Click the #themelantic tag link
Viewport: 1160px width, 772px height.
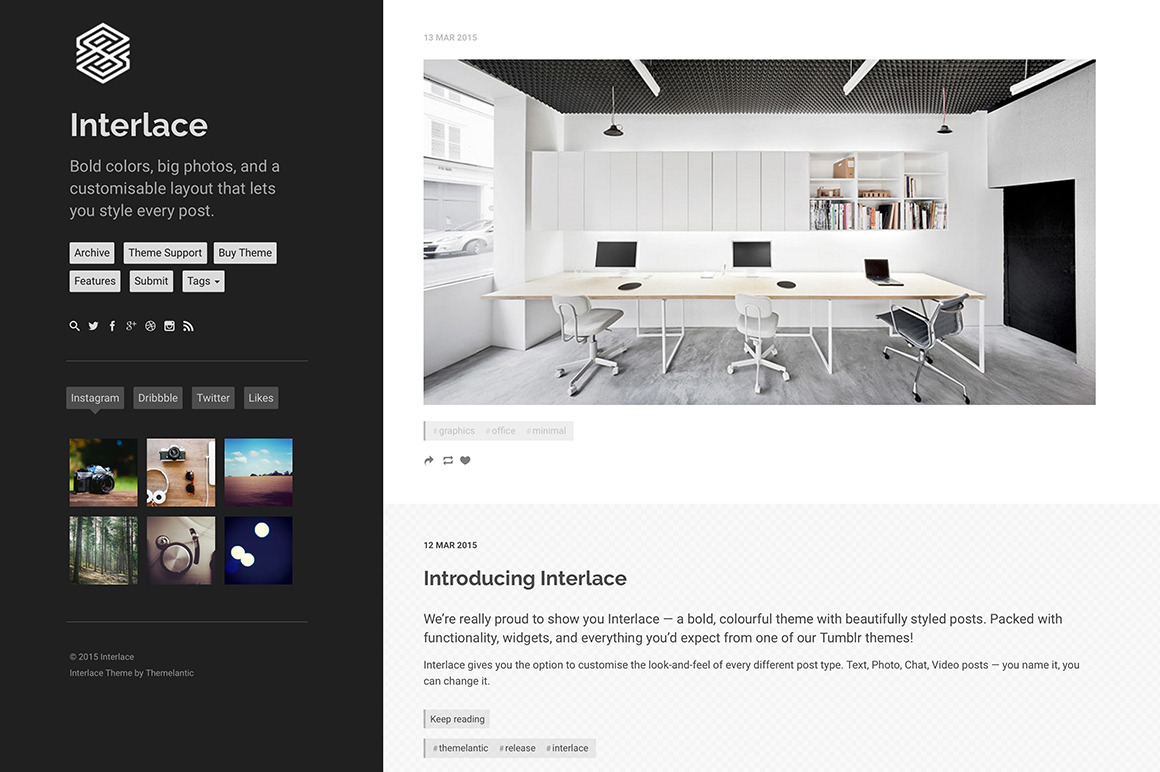pyautogui.click(x=460, y=748)
